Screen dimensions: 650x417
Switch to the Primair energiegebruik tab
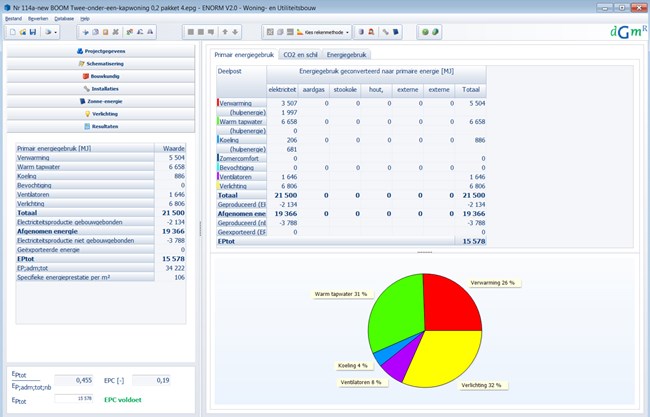pyautogui.click(x=244, y=55)
